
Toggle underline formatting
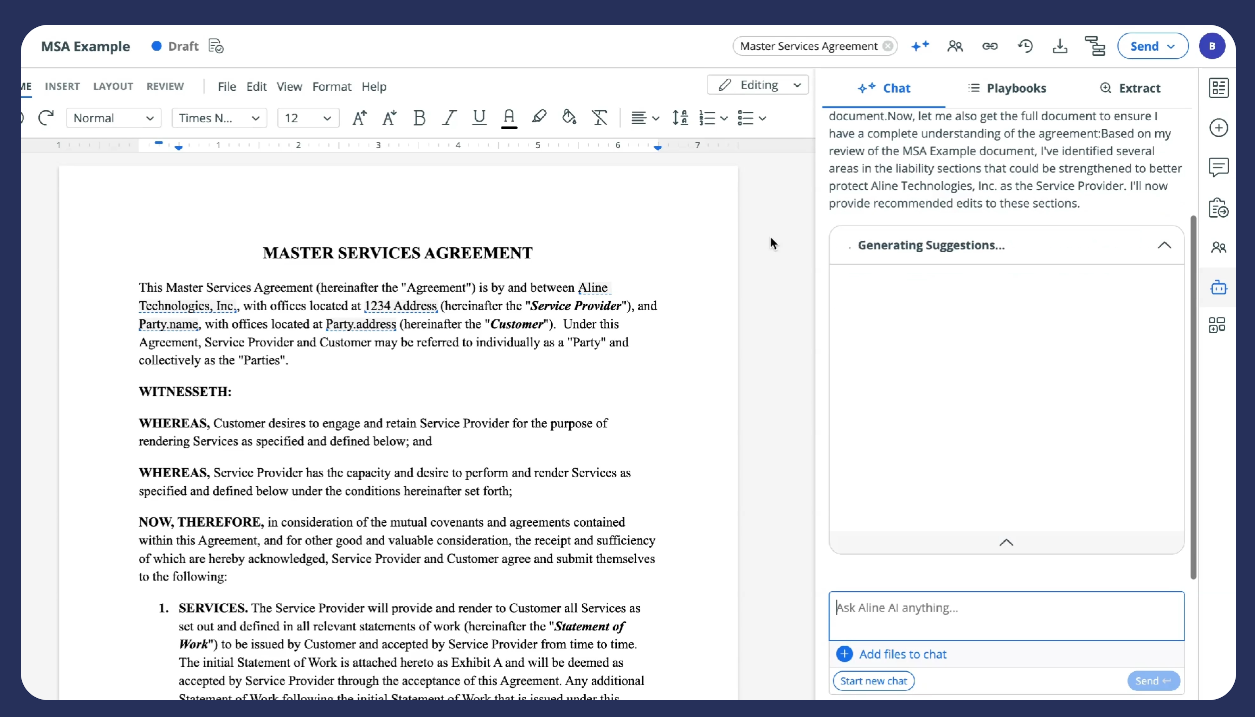[x=479, y=118]
